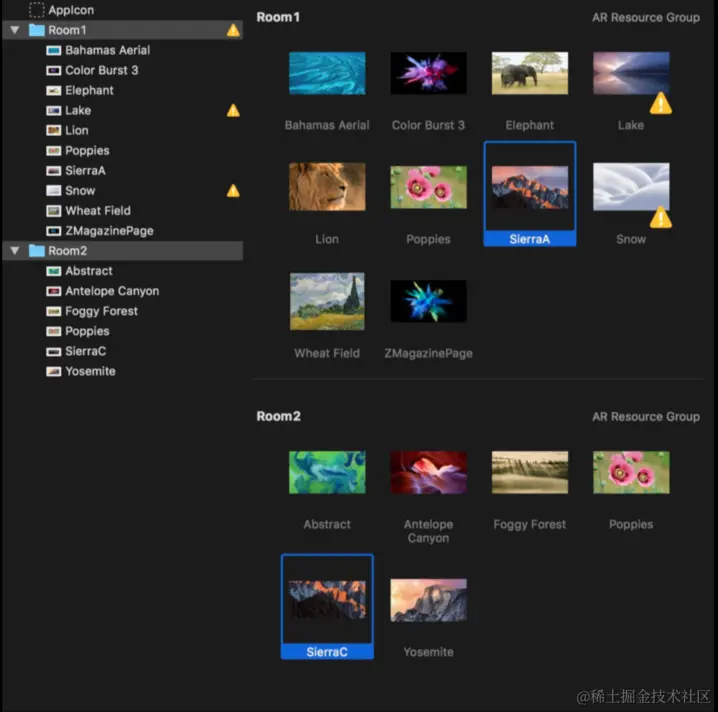718x712 pixels.
Task: Collapse the Room1 folder disclosure triangle
Action: click(15, 30)
